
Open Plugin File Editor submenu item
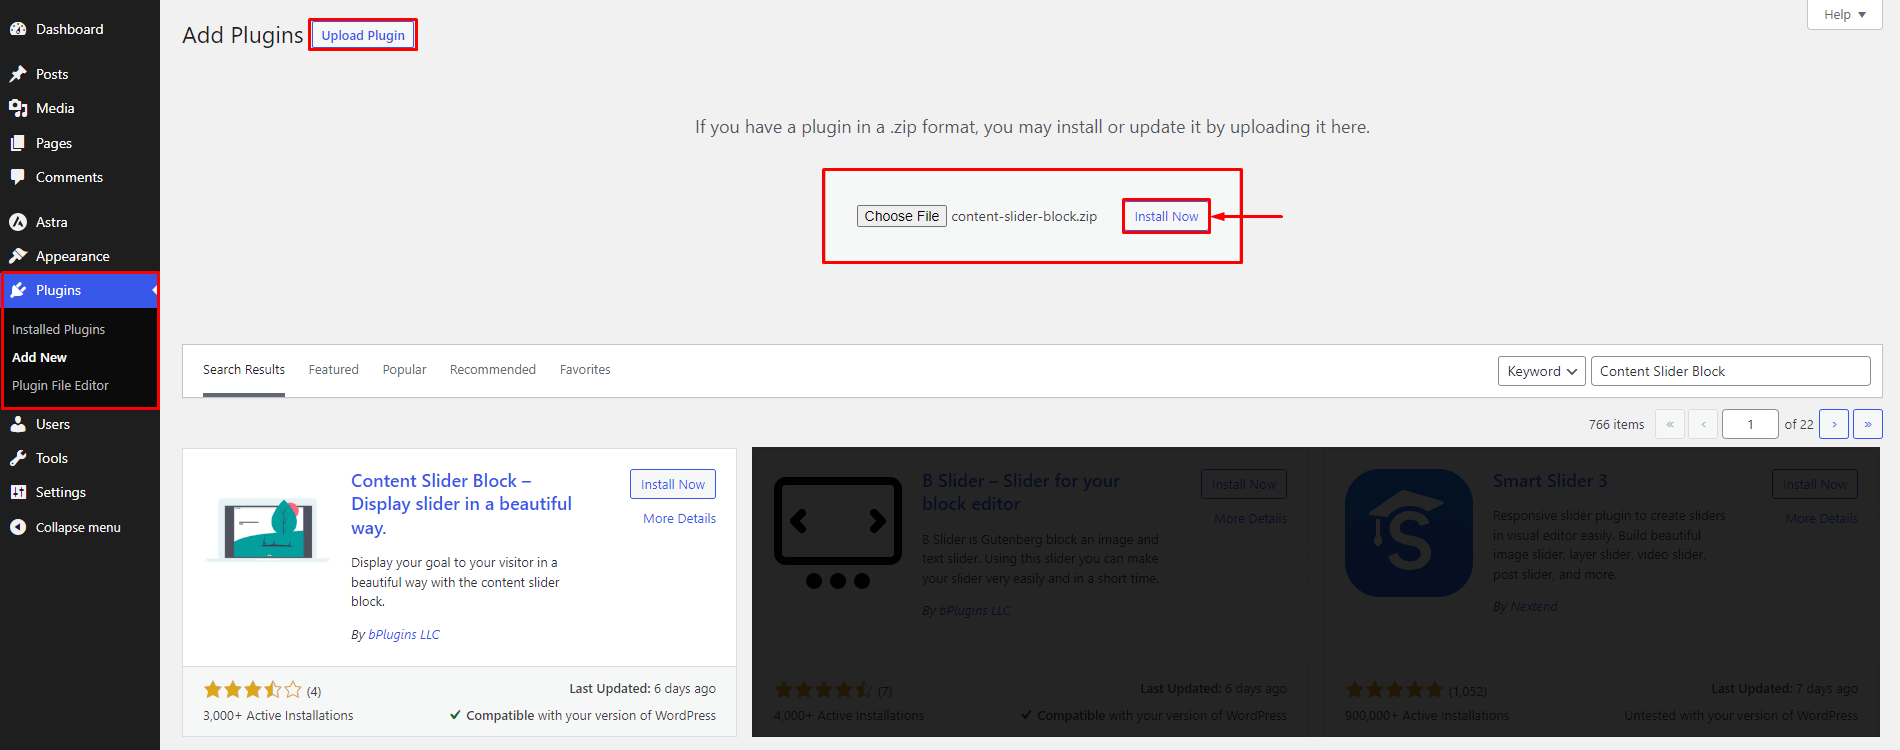(60, 385)
